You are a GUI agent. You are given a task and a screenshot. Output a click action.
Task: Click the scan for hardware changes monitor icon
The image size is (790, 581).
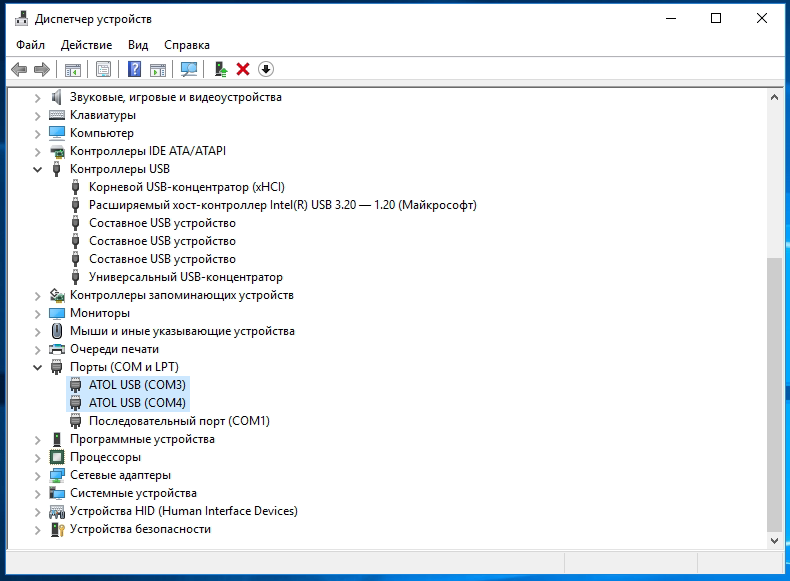(x=188, y=69)
